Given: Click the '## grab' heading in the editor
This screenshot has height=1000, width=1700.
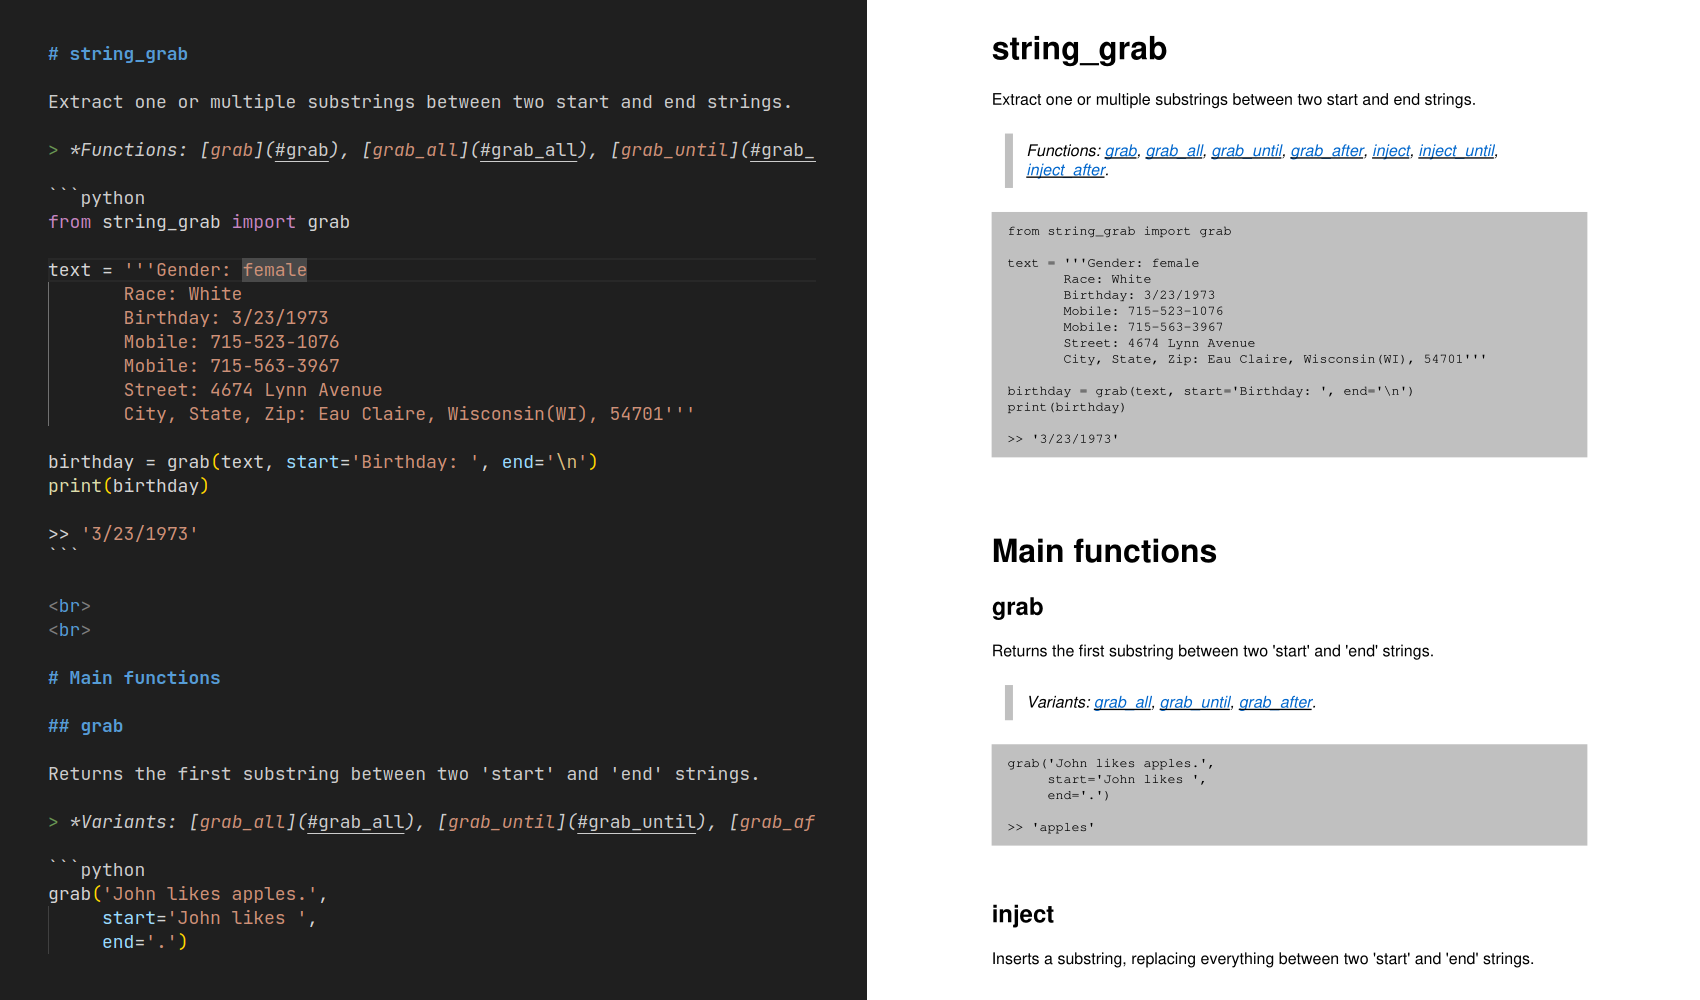Looking at the screenshot, I should click(86, 726).
